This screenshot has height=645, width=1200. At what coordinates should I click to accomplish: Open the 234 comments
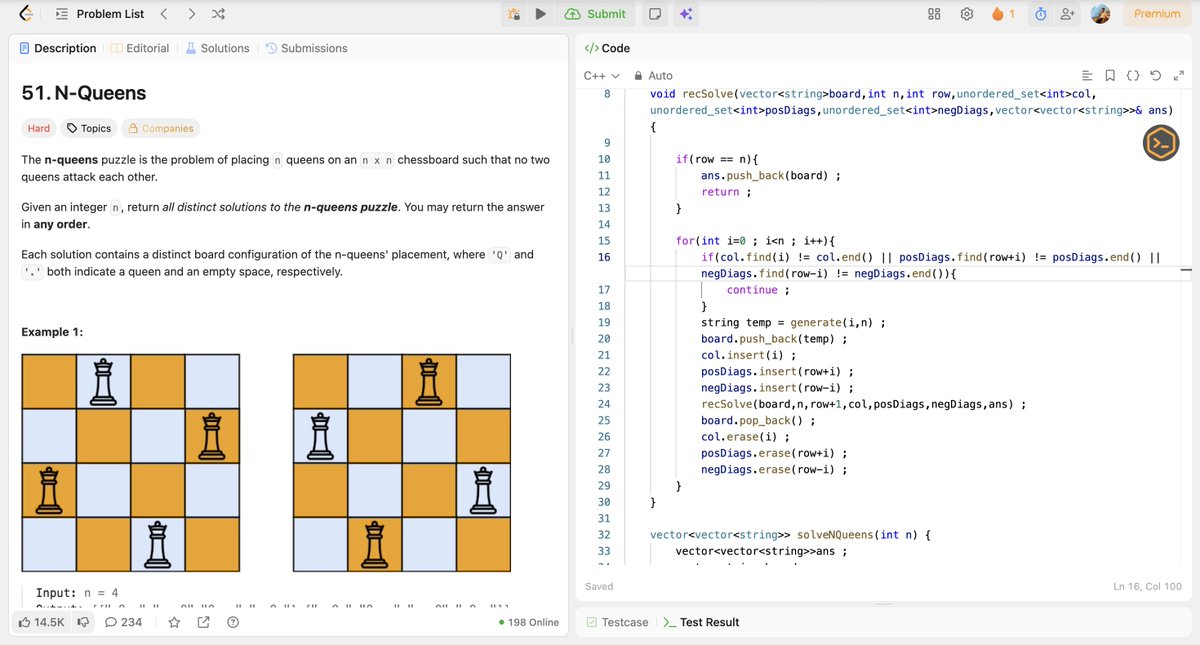pyautogui.click(x=124, y=622)
